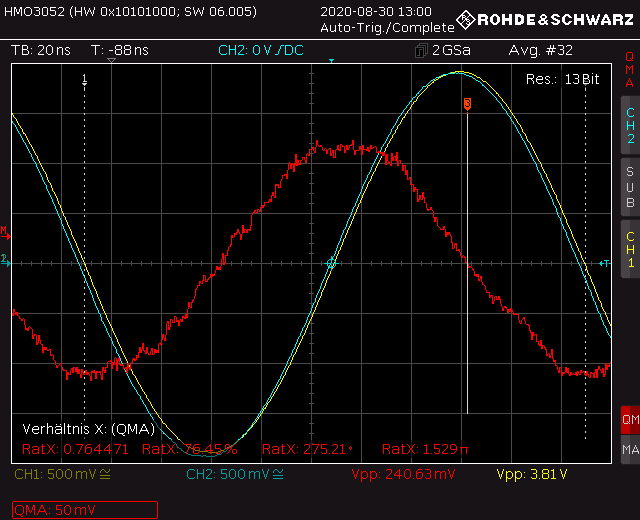Screen dimensions: 640x520
Task: Select the QMA: 50 mV field
Action: (85, 510)
